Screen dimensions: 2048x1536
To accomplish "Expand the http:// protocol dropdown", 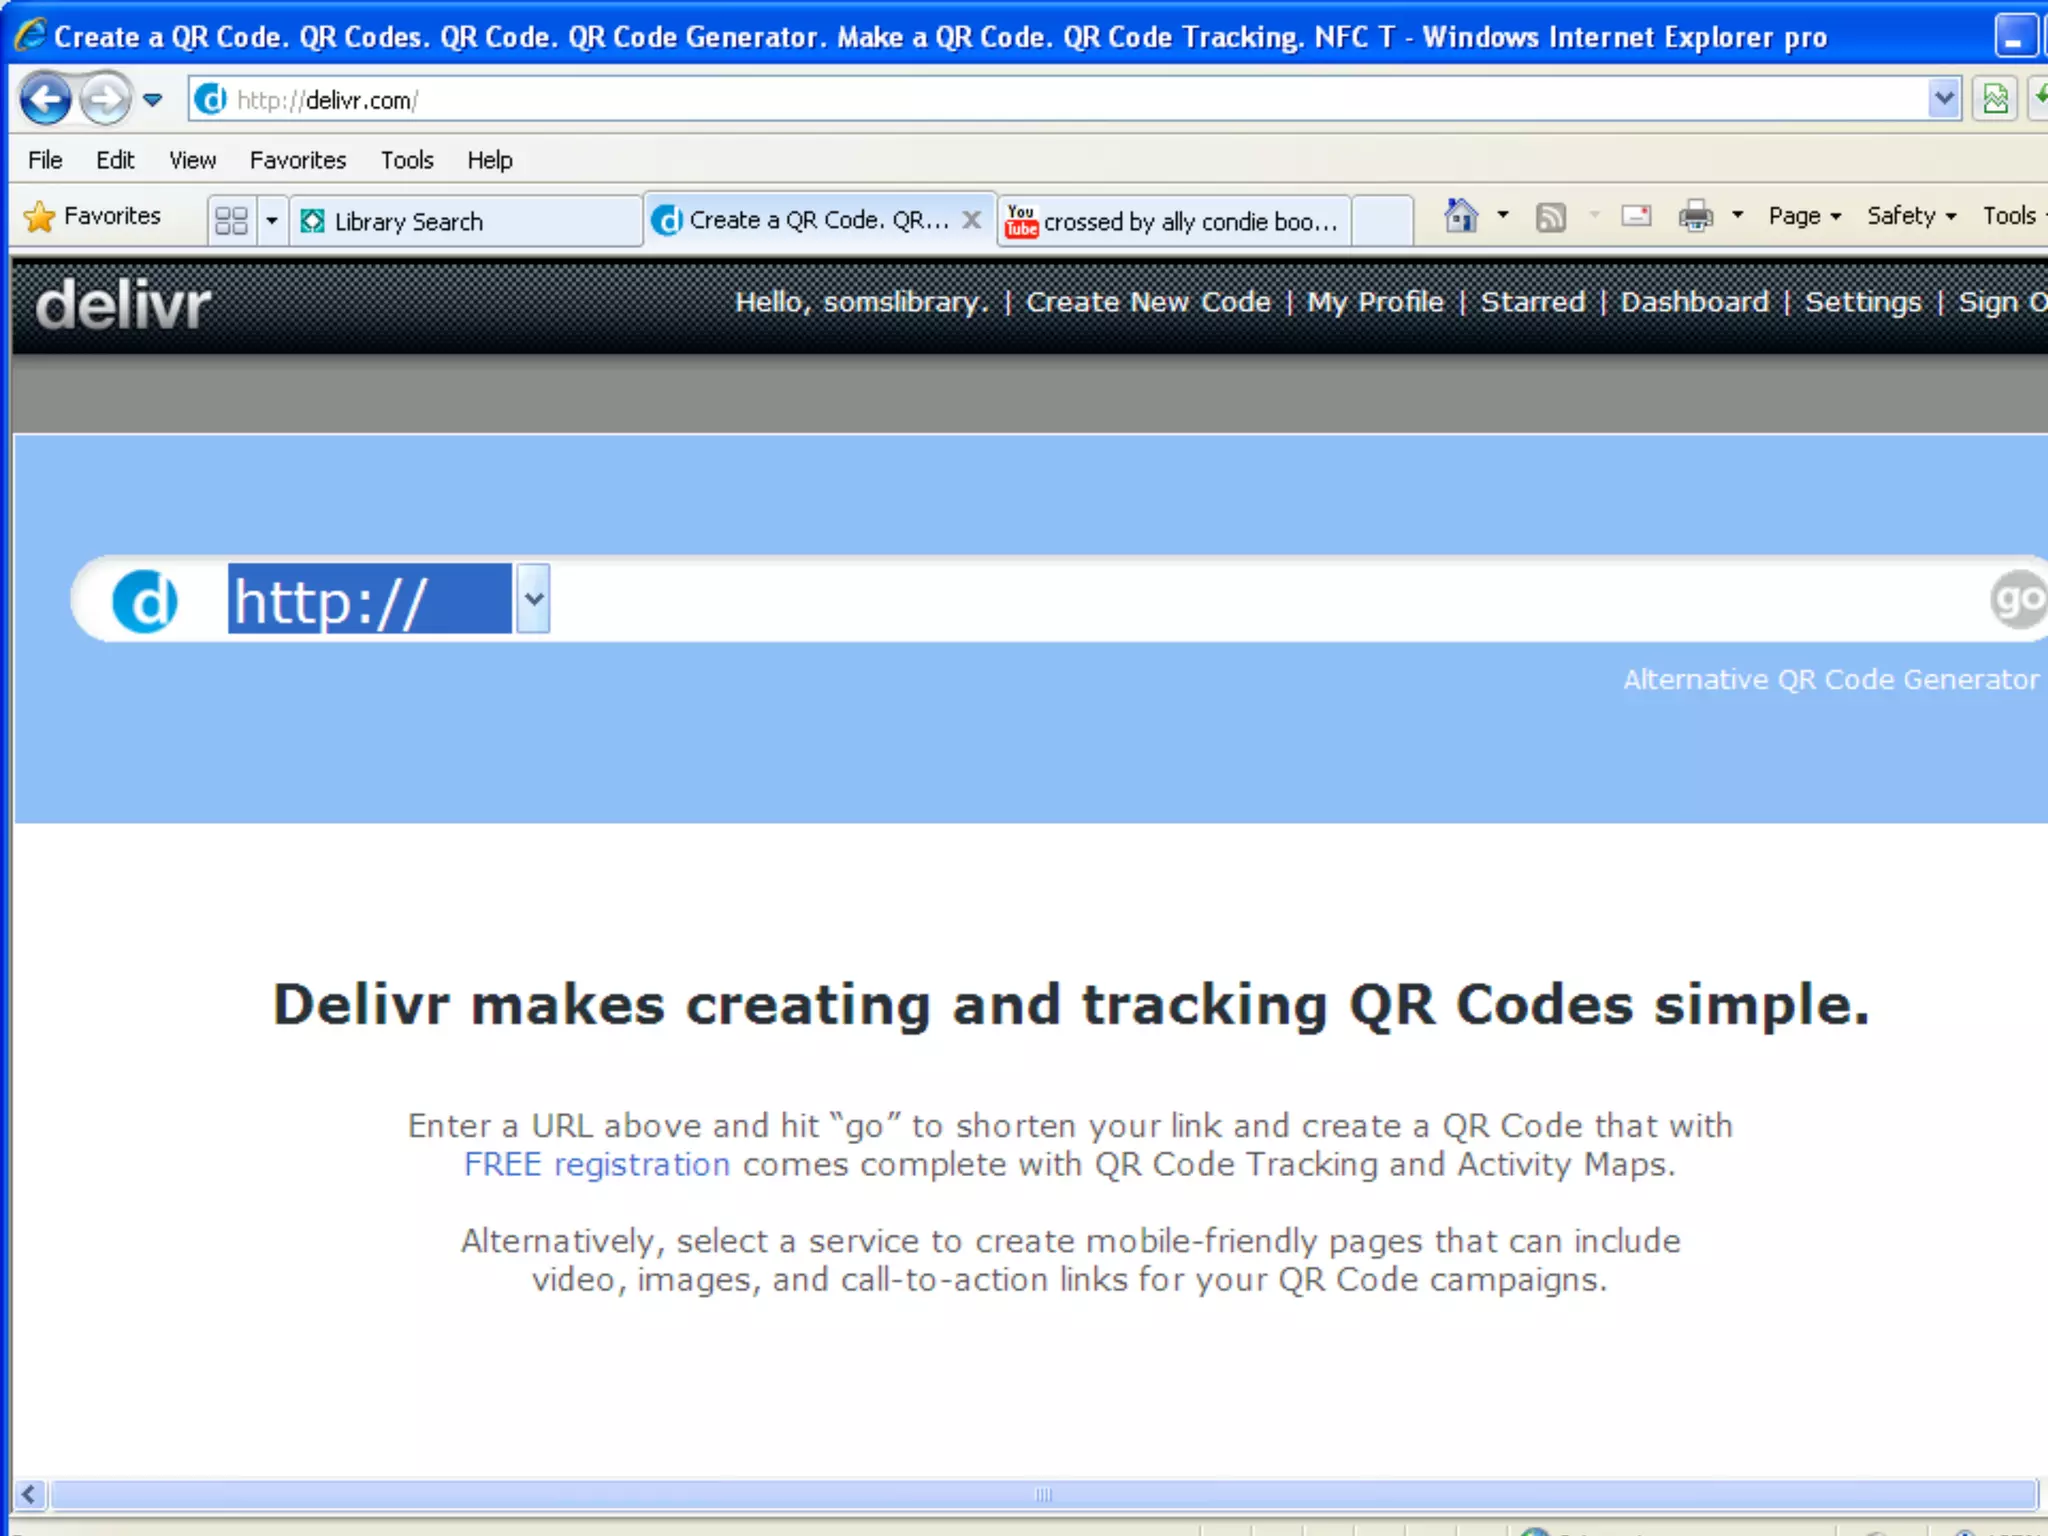I will coord(534,599).
